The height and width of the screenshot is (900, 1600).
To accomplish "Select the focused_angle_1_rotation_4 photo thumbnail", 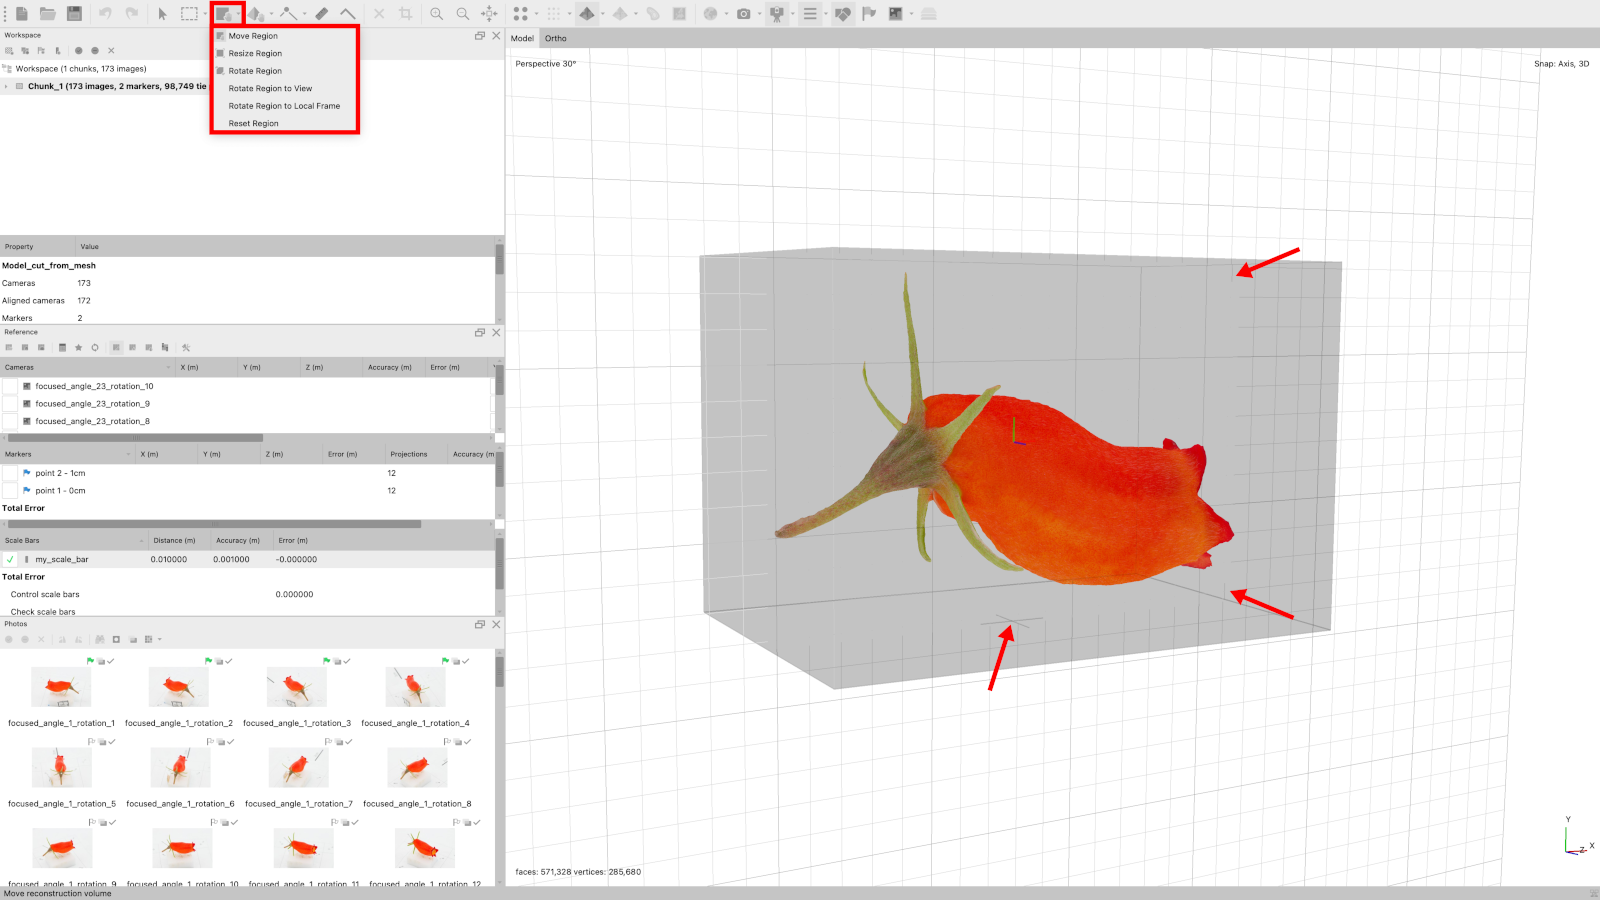I will (415, 687).
